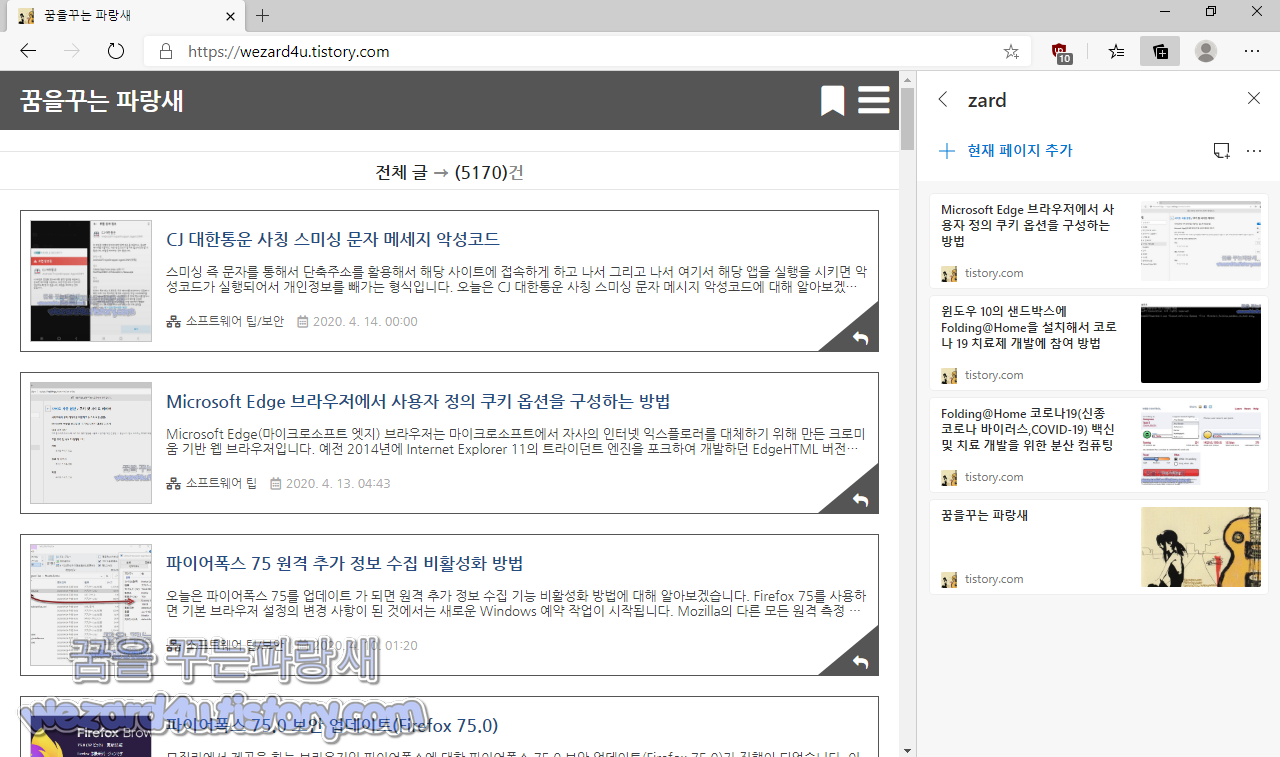Click the guitar thumbnail in collection

[1200, 547]
